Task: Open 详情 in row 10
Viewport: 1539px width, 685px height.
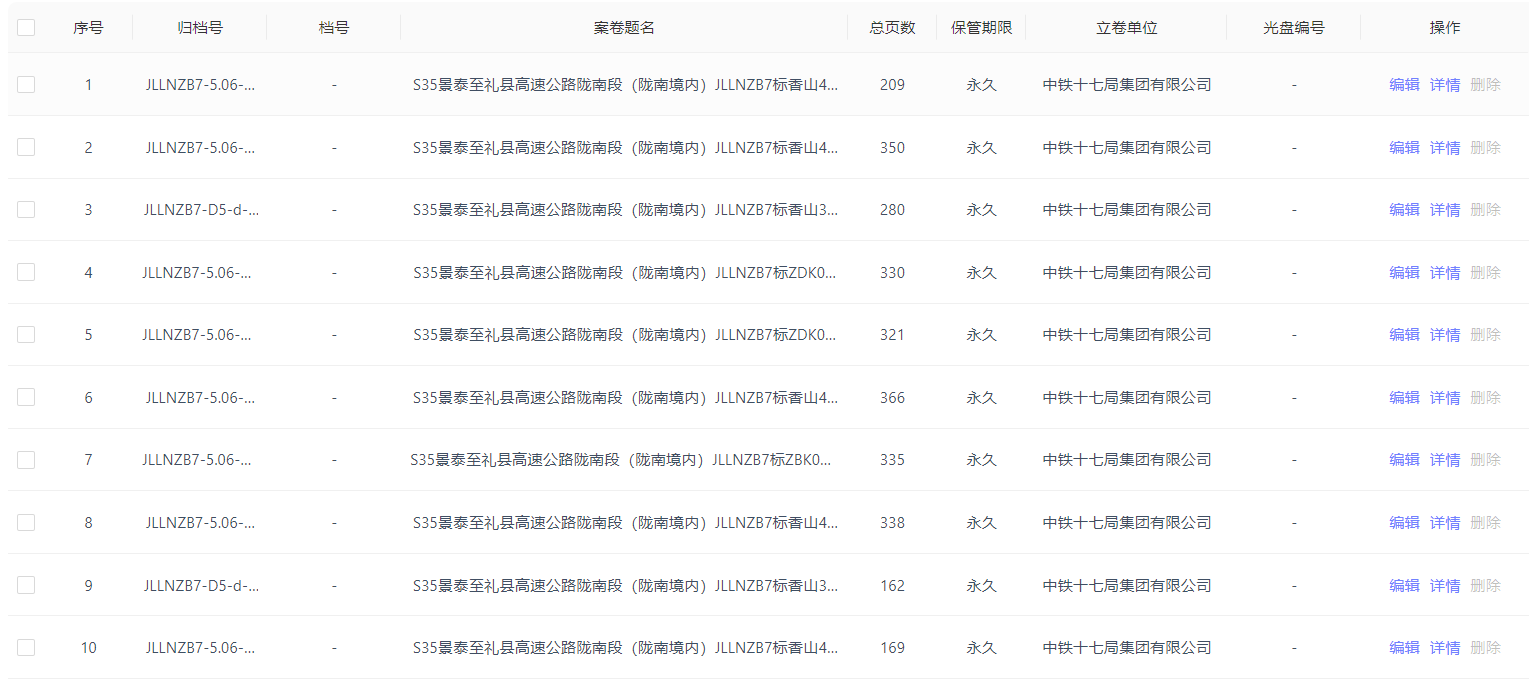Action: 1445,648
